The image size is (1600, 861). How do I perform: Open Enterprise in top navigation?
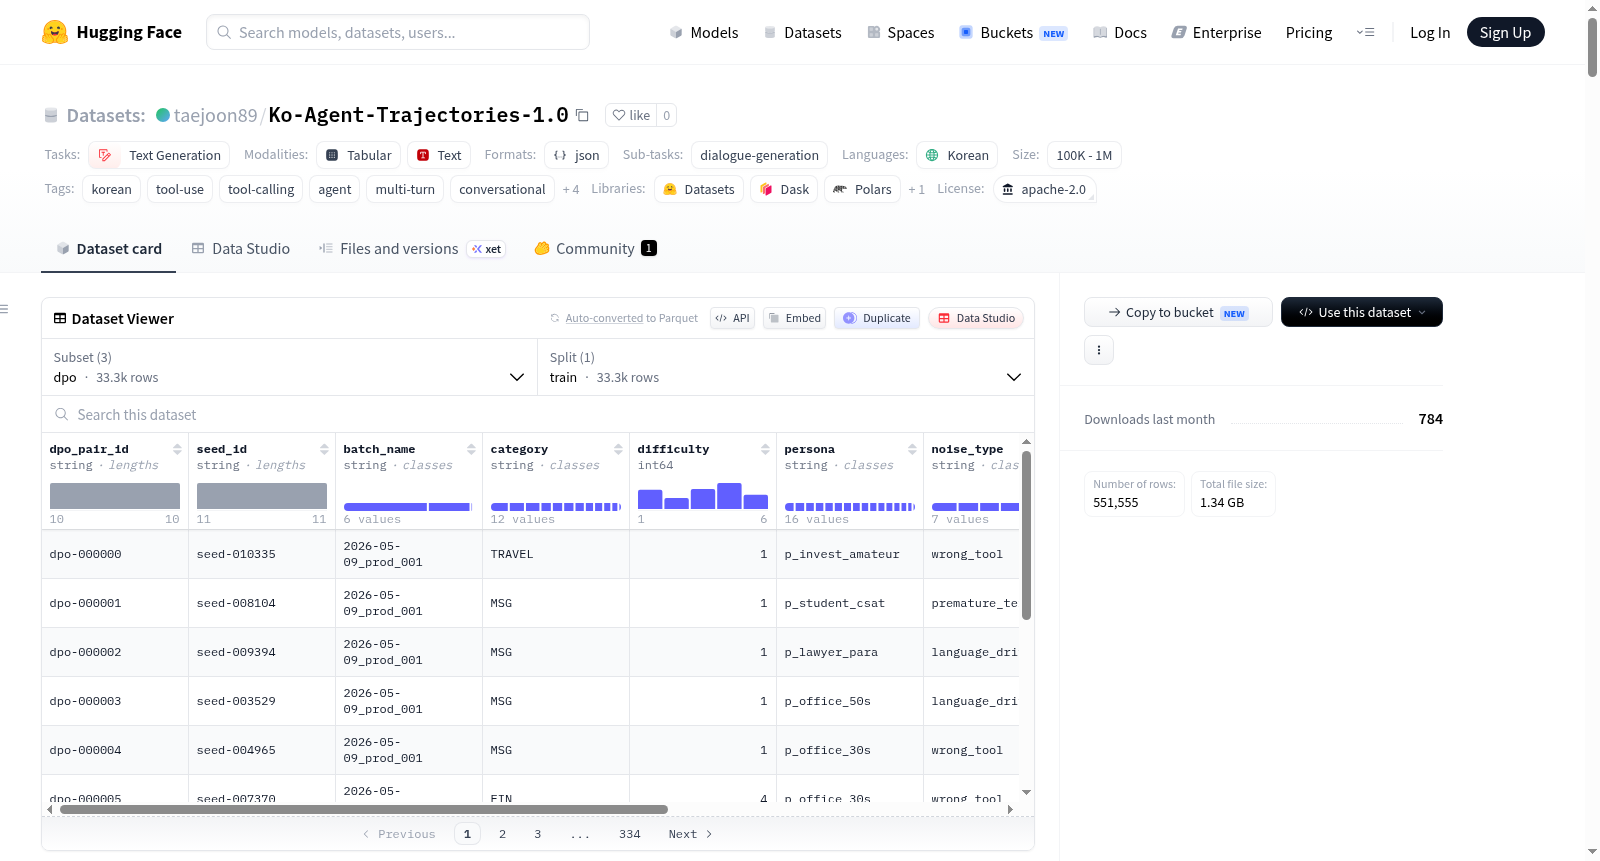coord(1216,32)
